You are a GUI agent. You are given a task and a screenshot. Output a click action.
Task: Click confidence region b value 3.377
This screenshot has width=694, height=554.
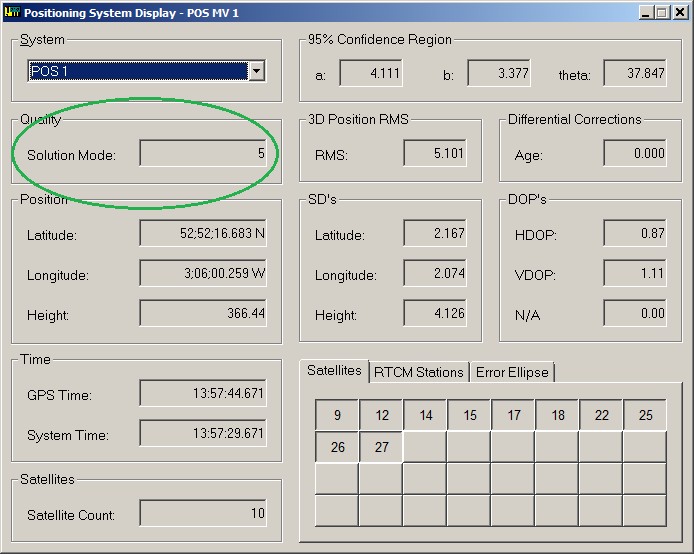tap(499, 73)
